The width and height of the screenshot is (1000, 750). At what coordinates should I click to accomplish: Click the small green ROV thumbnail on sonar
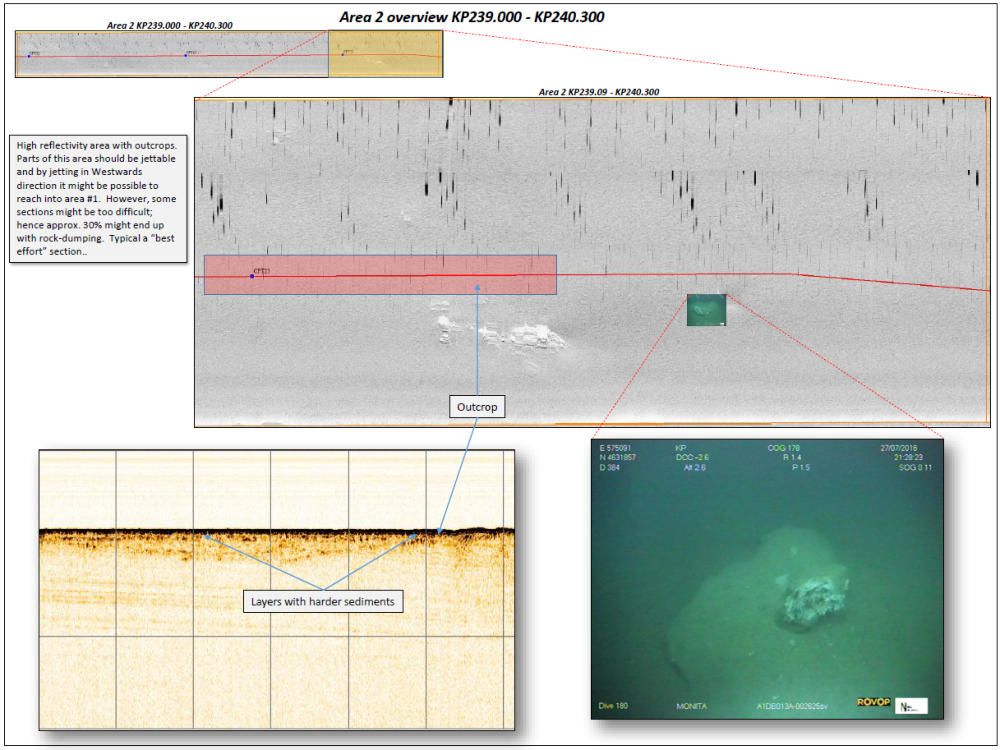[706, 310]
